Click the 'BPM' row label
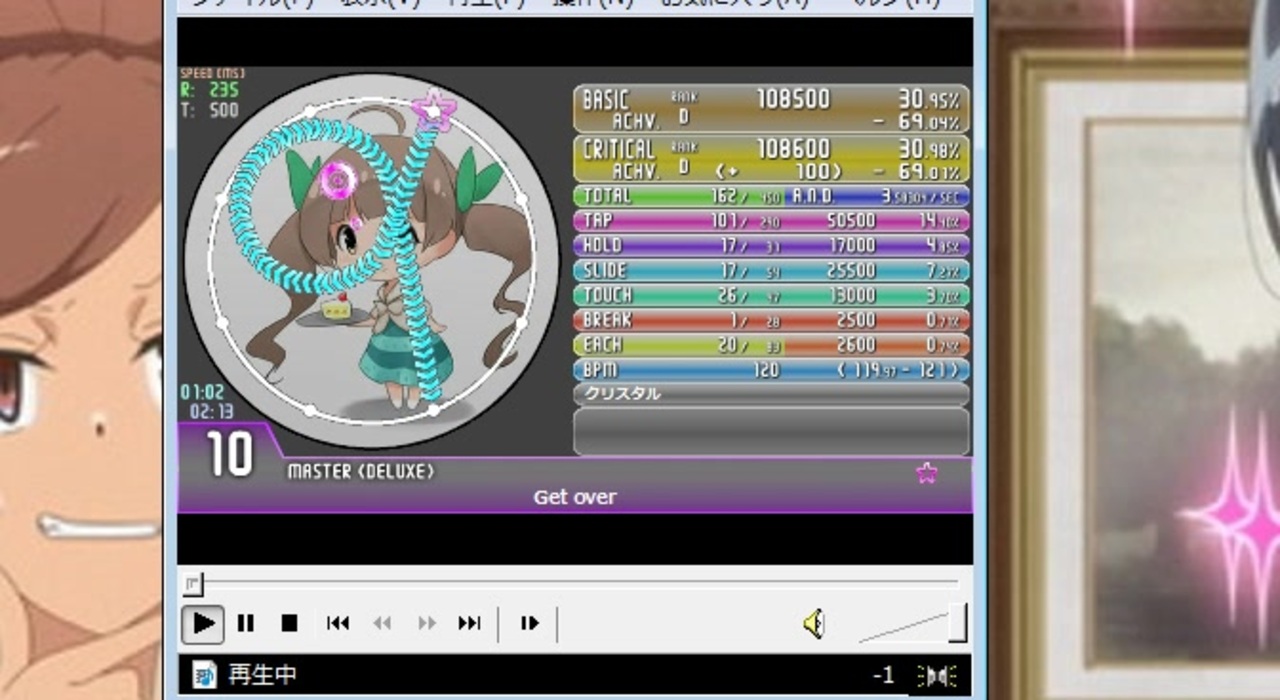Image resolution: width=1280 pixels, height=700 pixels. pos(601,370)
